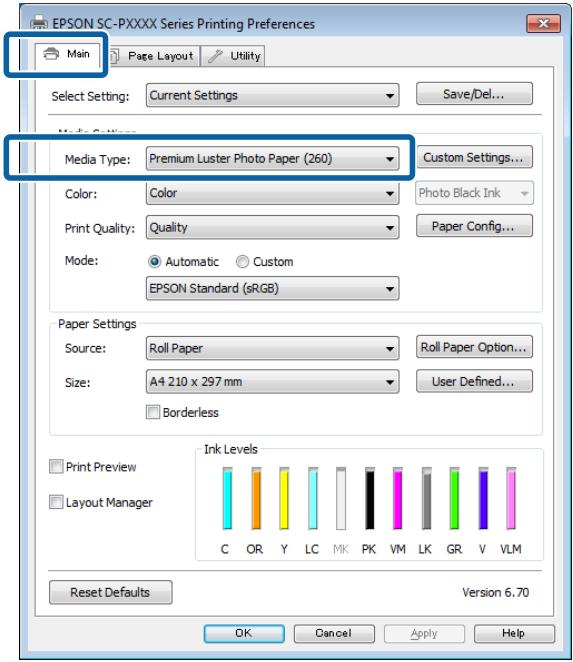Expand the Media Type dropdown
Screen dimensions: 573x662
point(272,159)
